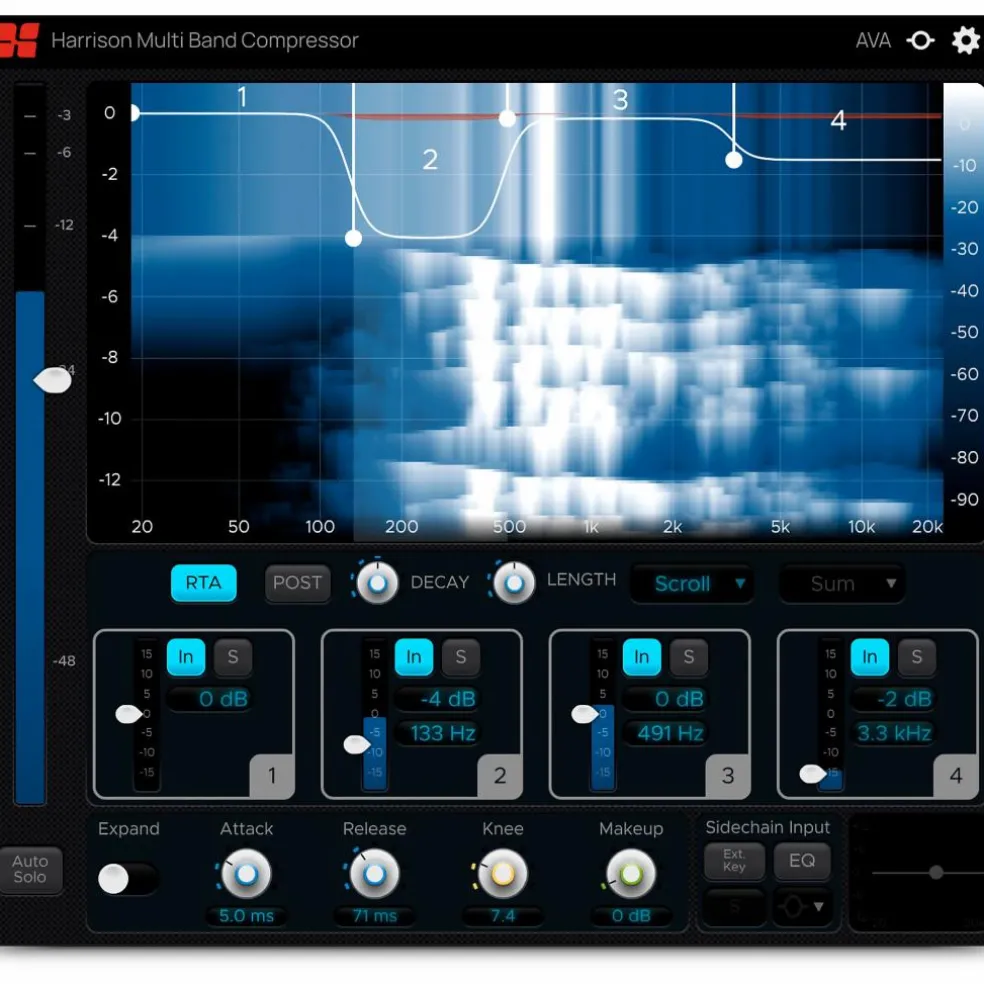Click band 1 threshold slider handle
Image resolution: width=984 pixels, height=984 pixels.
click(x=129, y=714)
